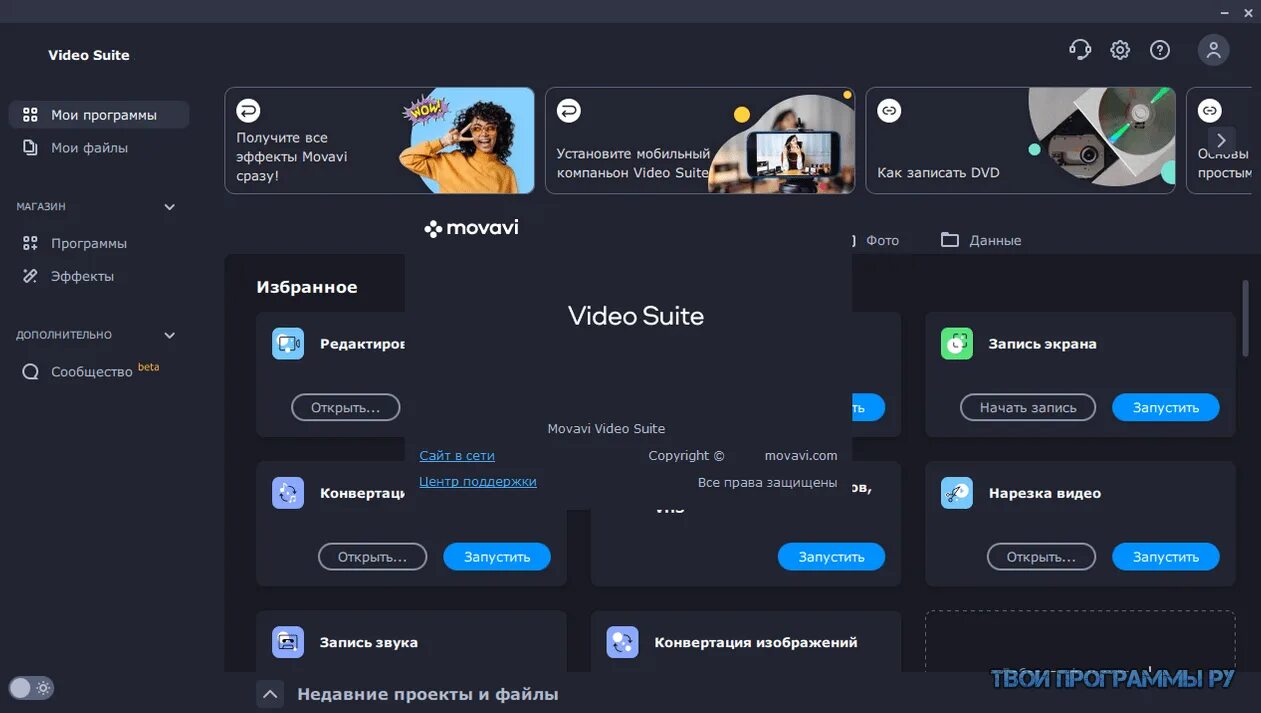
Task: Open the support headset icon
Action: (1079, 50)
